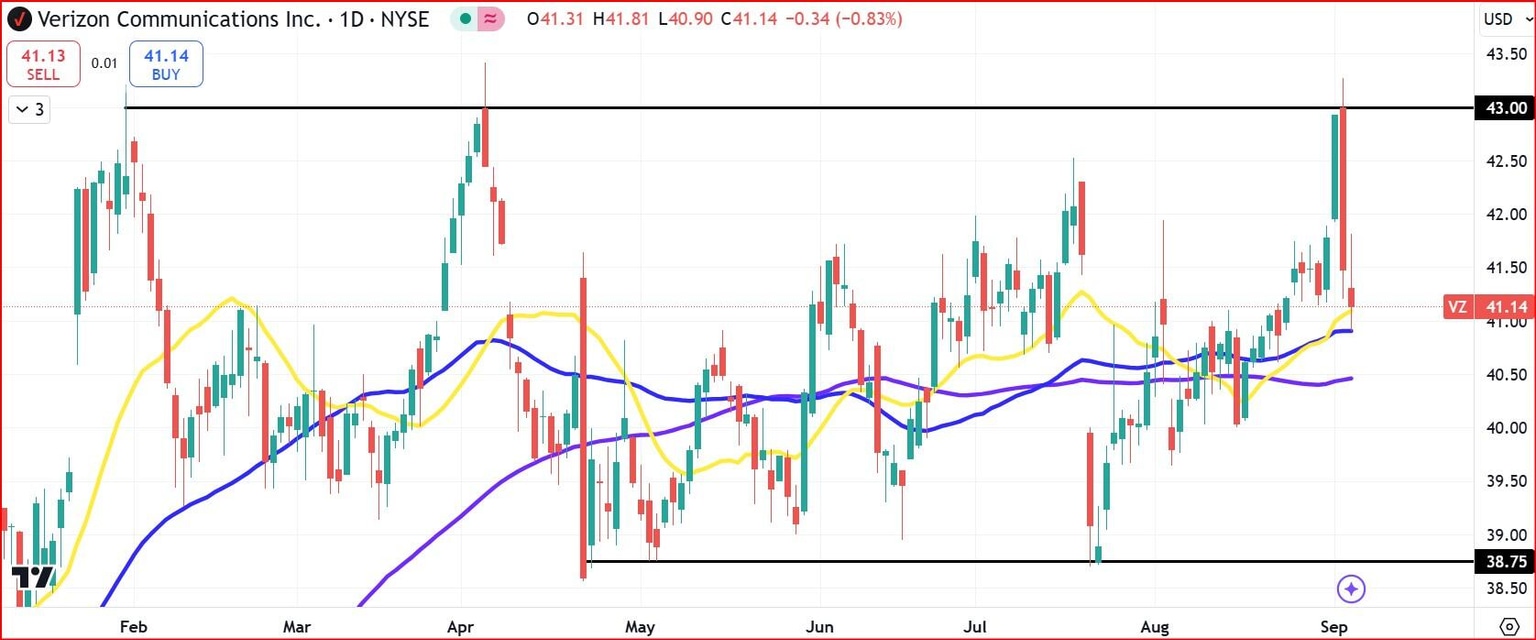The height and width of the screenshot is (640, 1536).
Task: Click the O41.31 open value
Action: (x=556, y=18)
